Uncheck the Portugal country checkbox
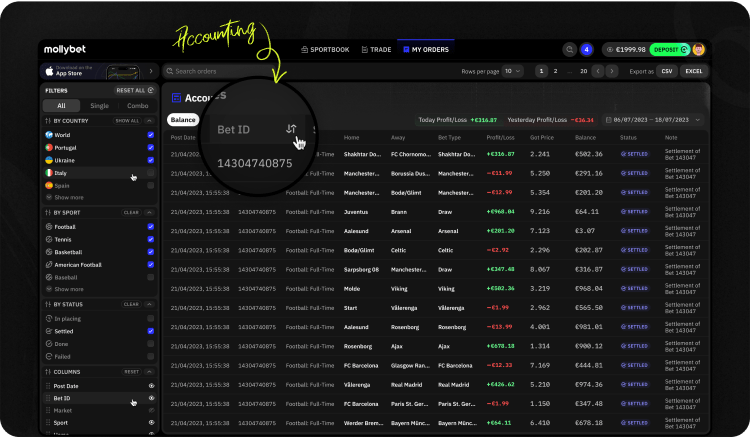 coord(151,146)
